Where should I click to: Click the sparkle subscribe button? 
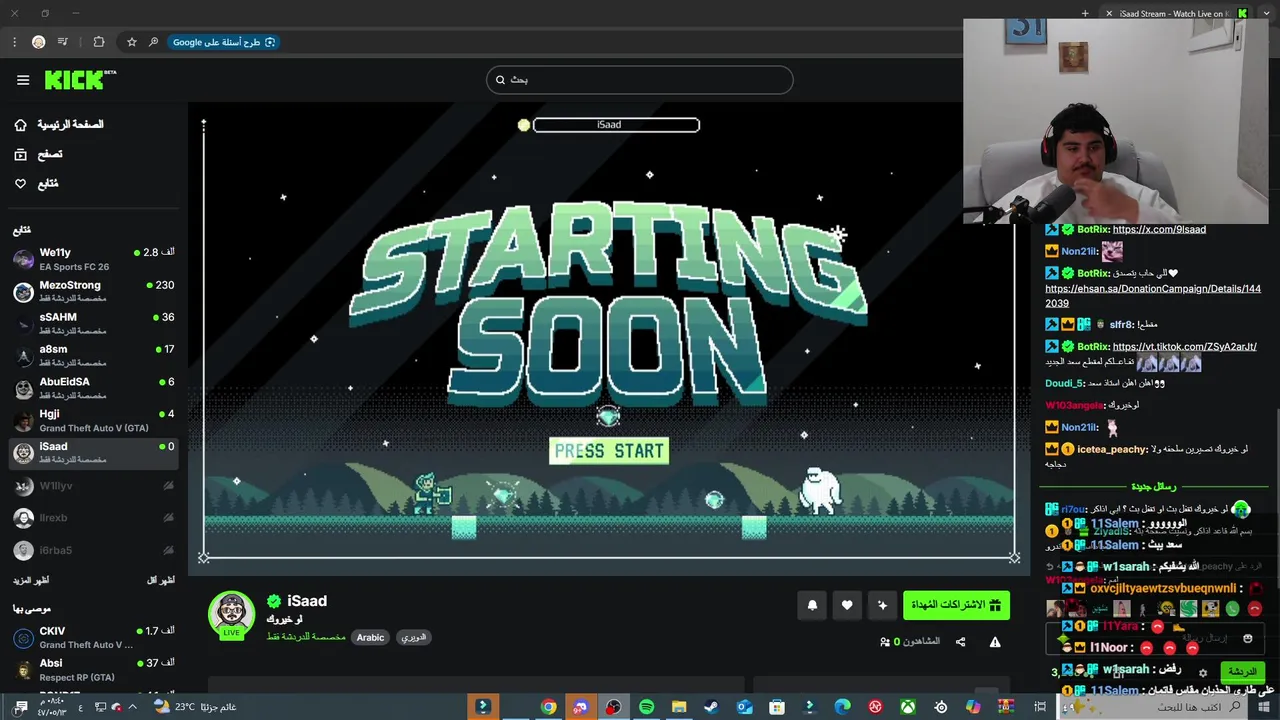click(x=882, y=605)
